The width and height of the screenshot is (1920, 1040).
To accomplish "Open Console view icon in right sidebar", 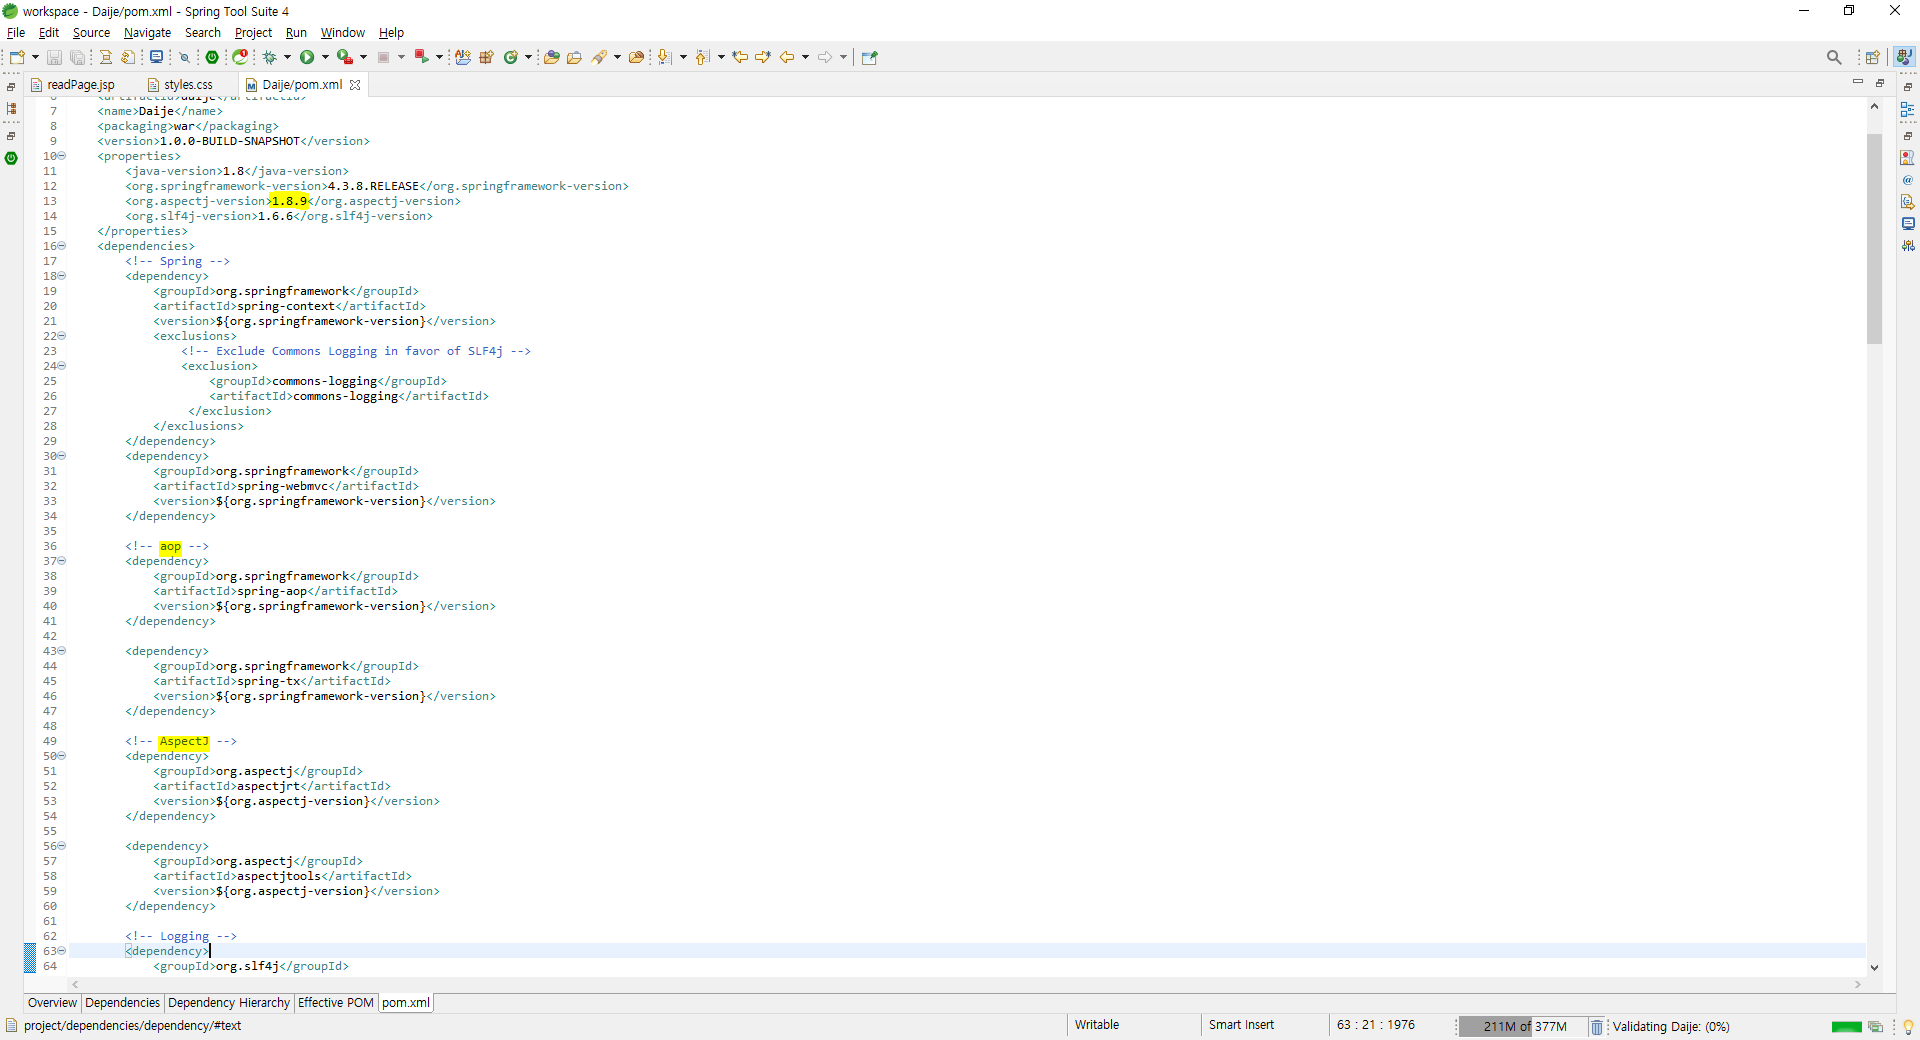I will pyautogui.click(x=1908, y=224).
